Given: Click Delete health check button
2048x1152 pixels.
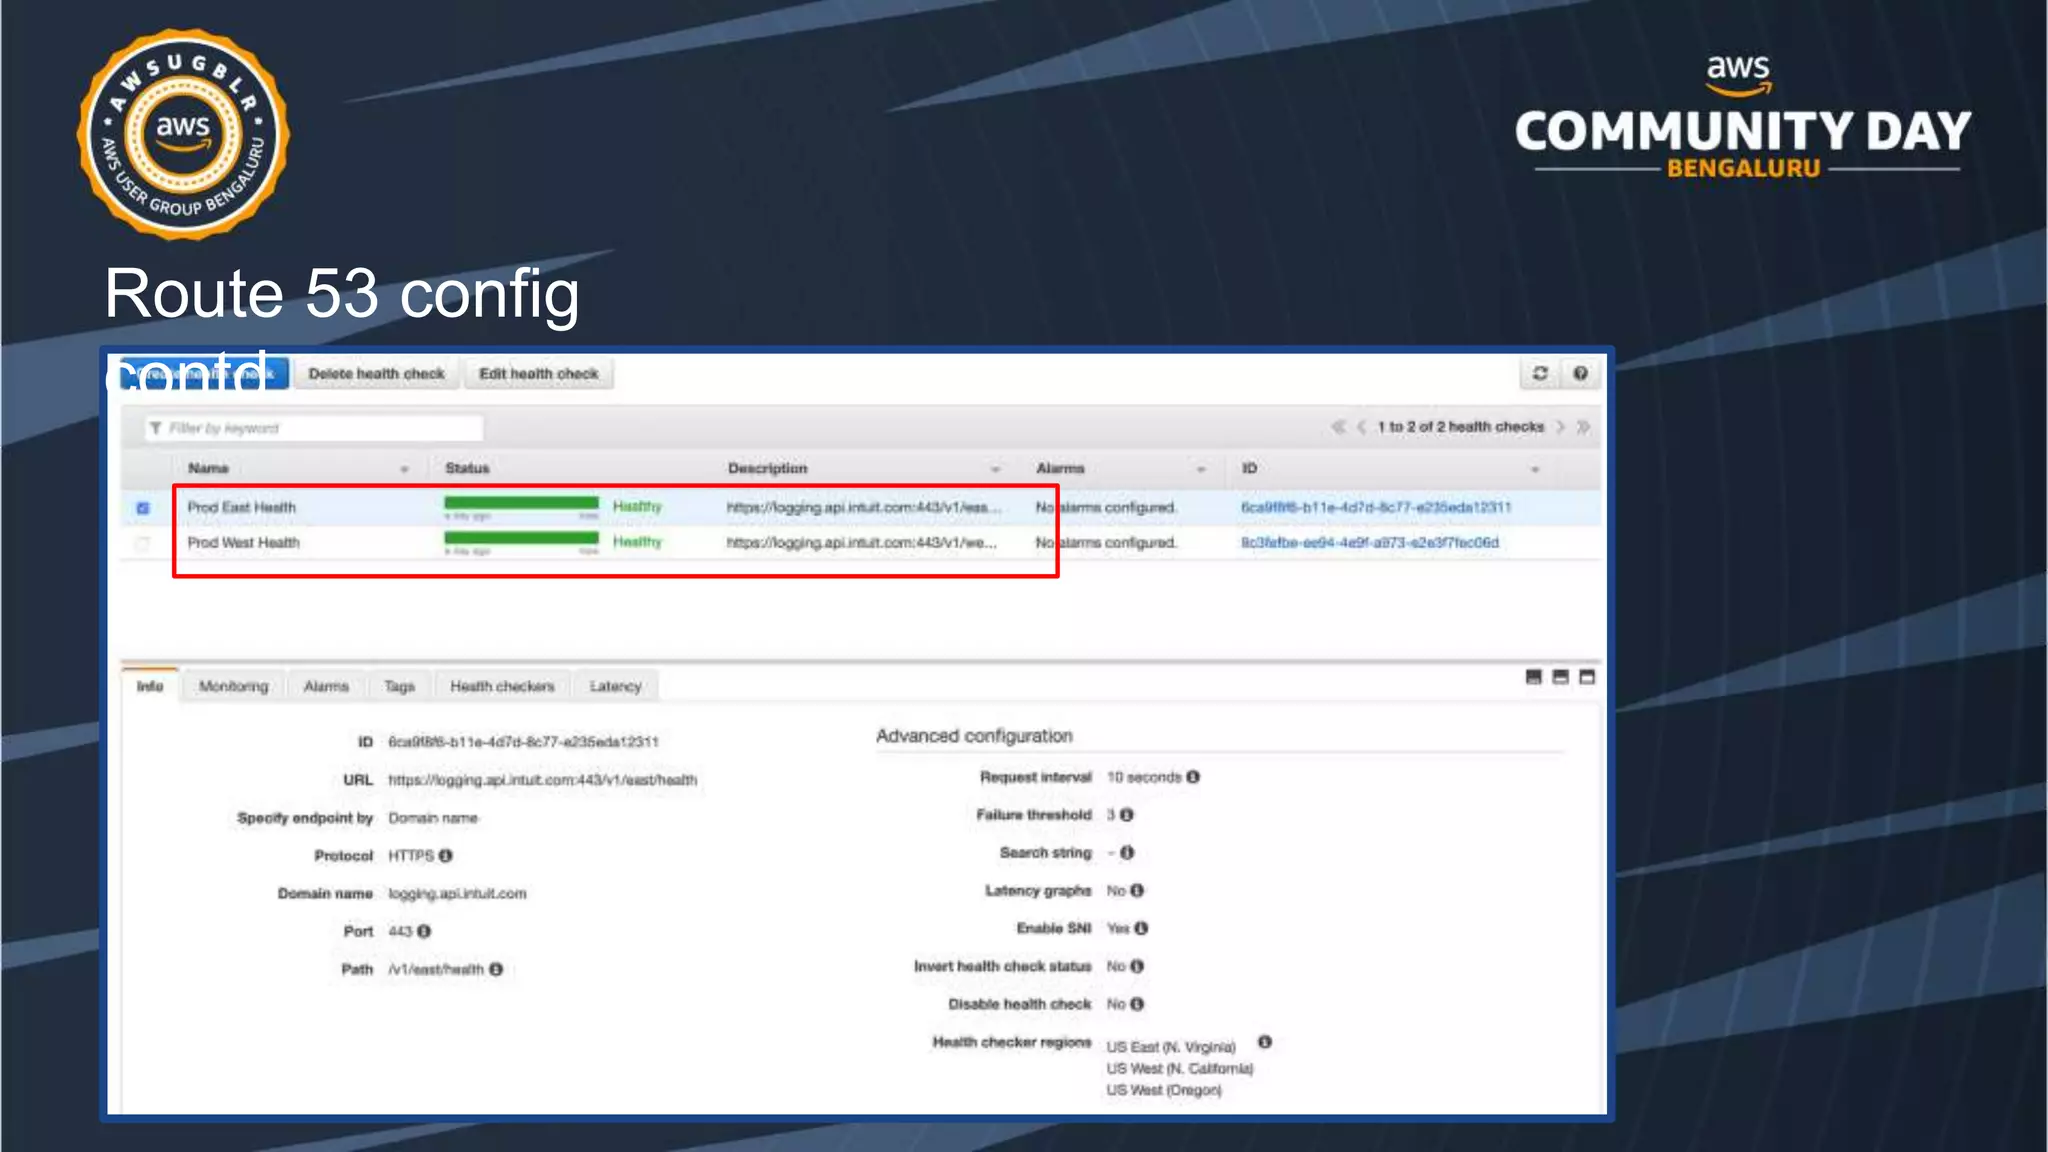Looking at the screenshot, I should [376, 374].
